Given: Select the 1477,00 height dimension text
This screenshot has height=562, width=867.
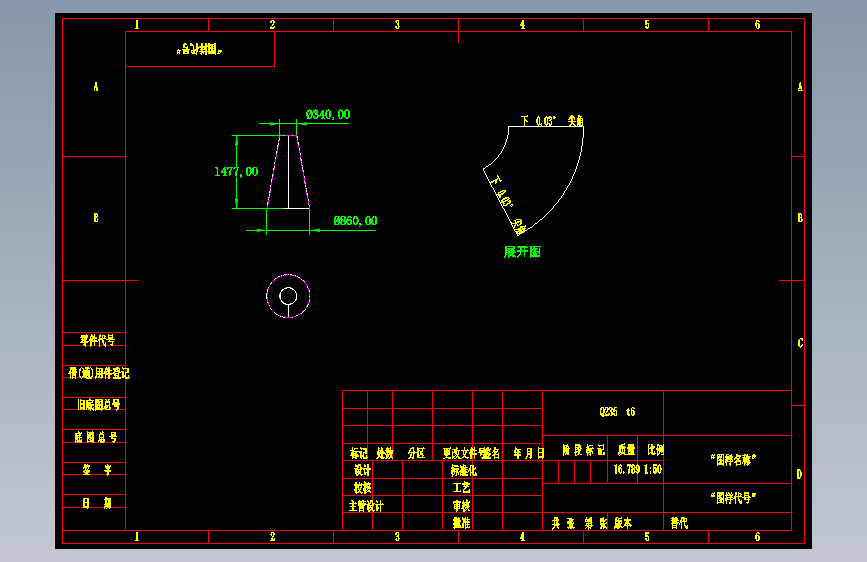Looking at the screenshot, I should (236, 171).
